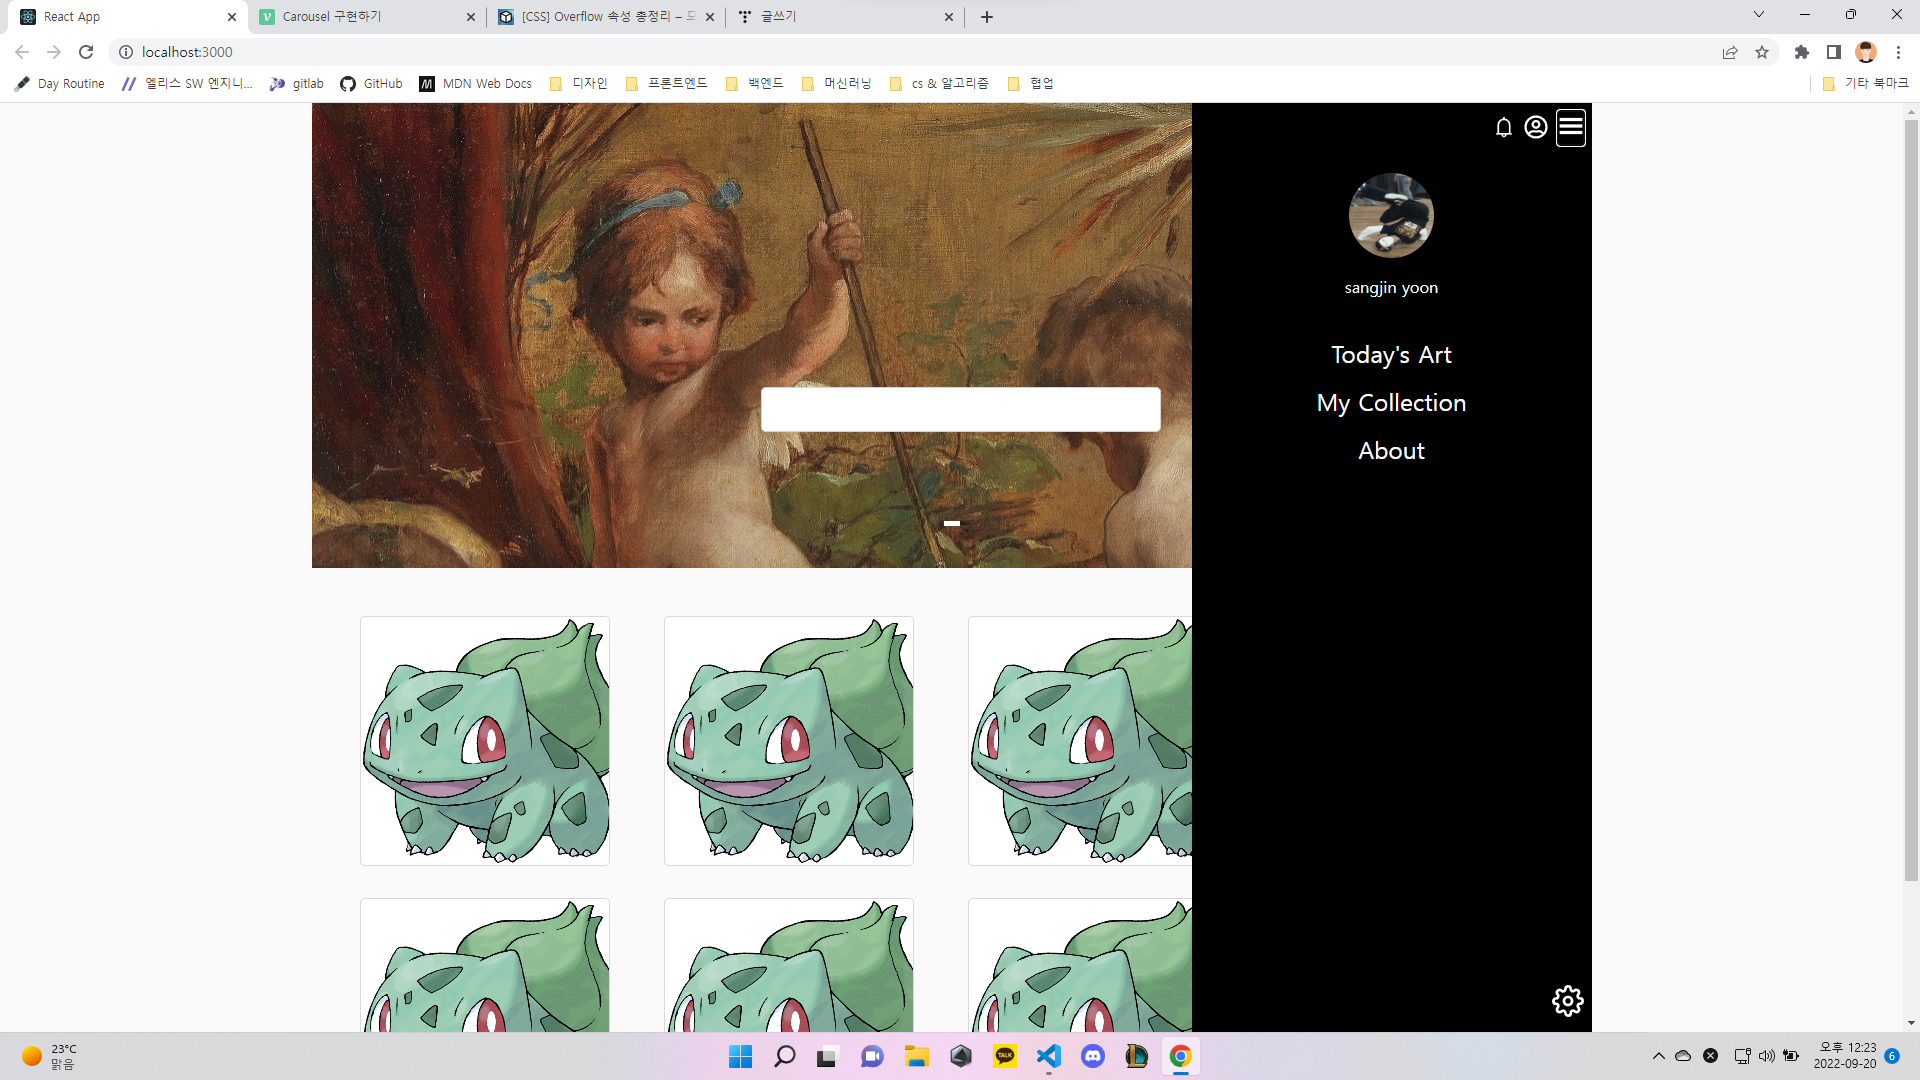Open Chrome from taskbar

click(x=1181, y=1056)
